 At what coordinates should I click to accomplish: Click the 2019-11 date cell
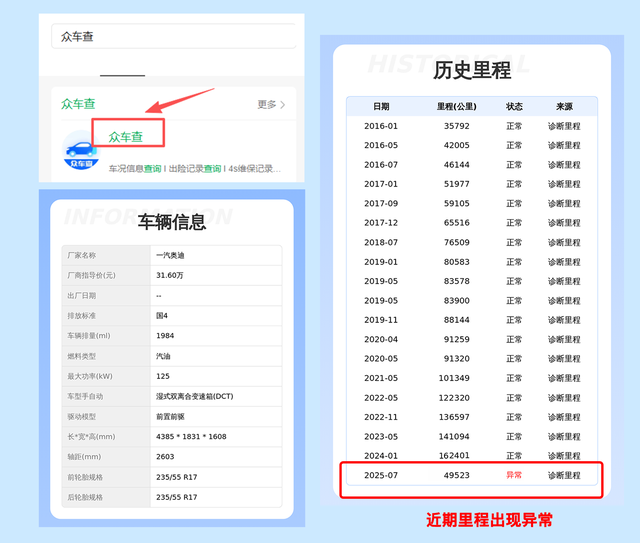381,320
